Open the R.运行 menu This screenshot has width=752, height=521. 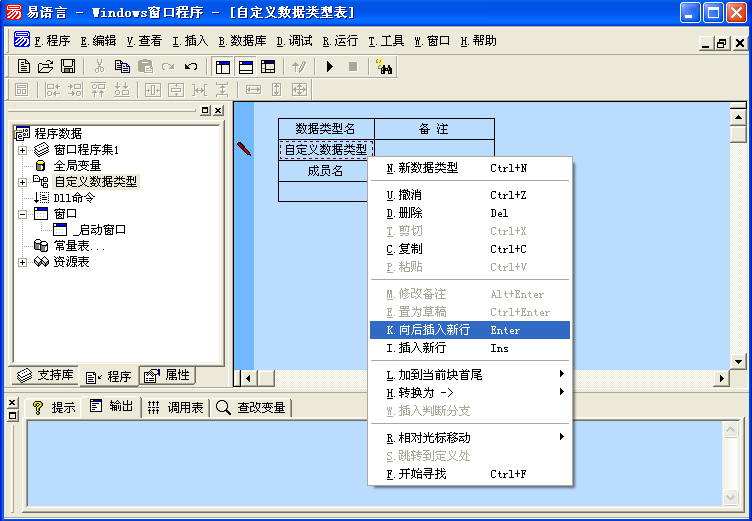click(340, 41)
